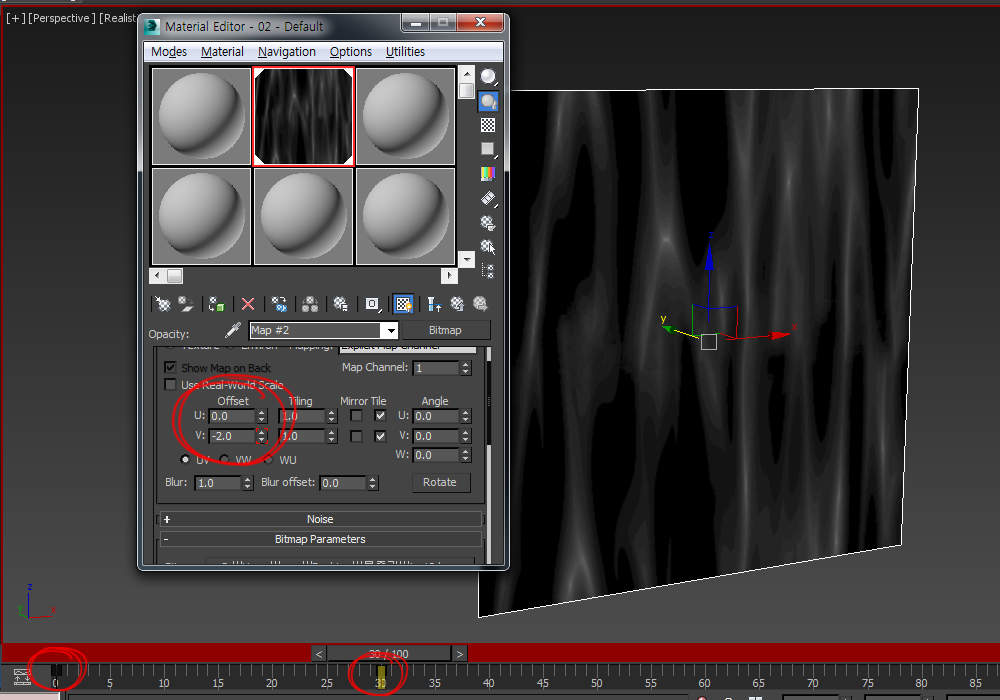1000x700 pixels.
Task: Toggle Show Map on Back checkbox
Action: (x=170, y=367)
